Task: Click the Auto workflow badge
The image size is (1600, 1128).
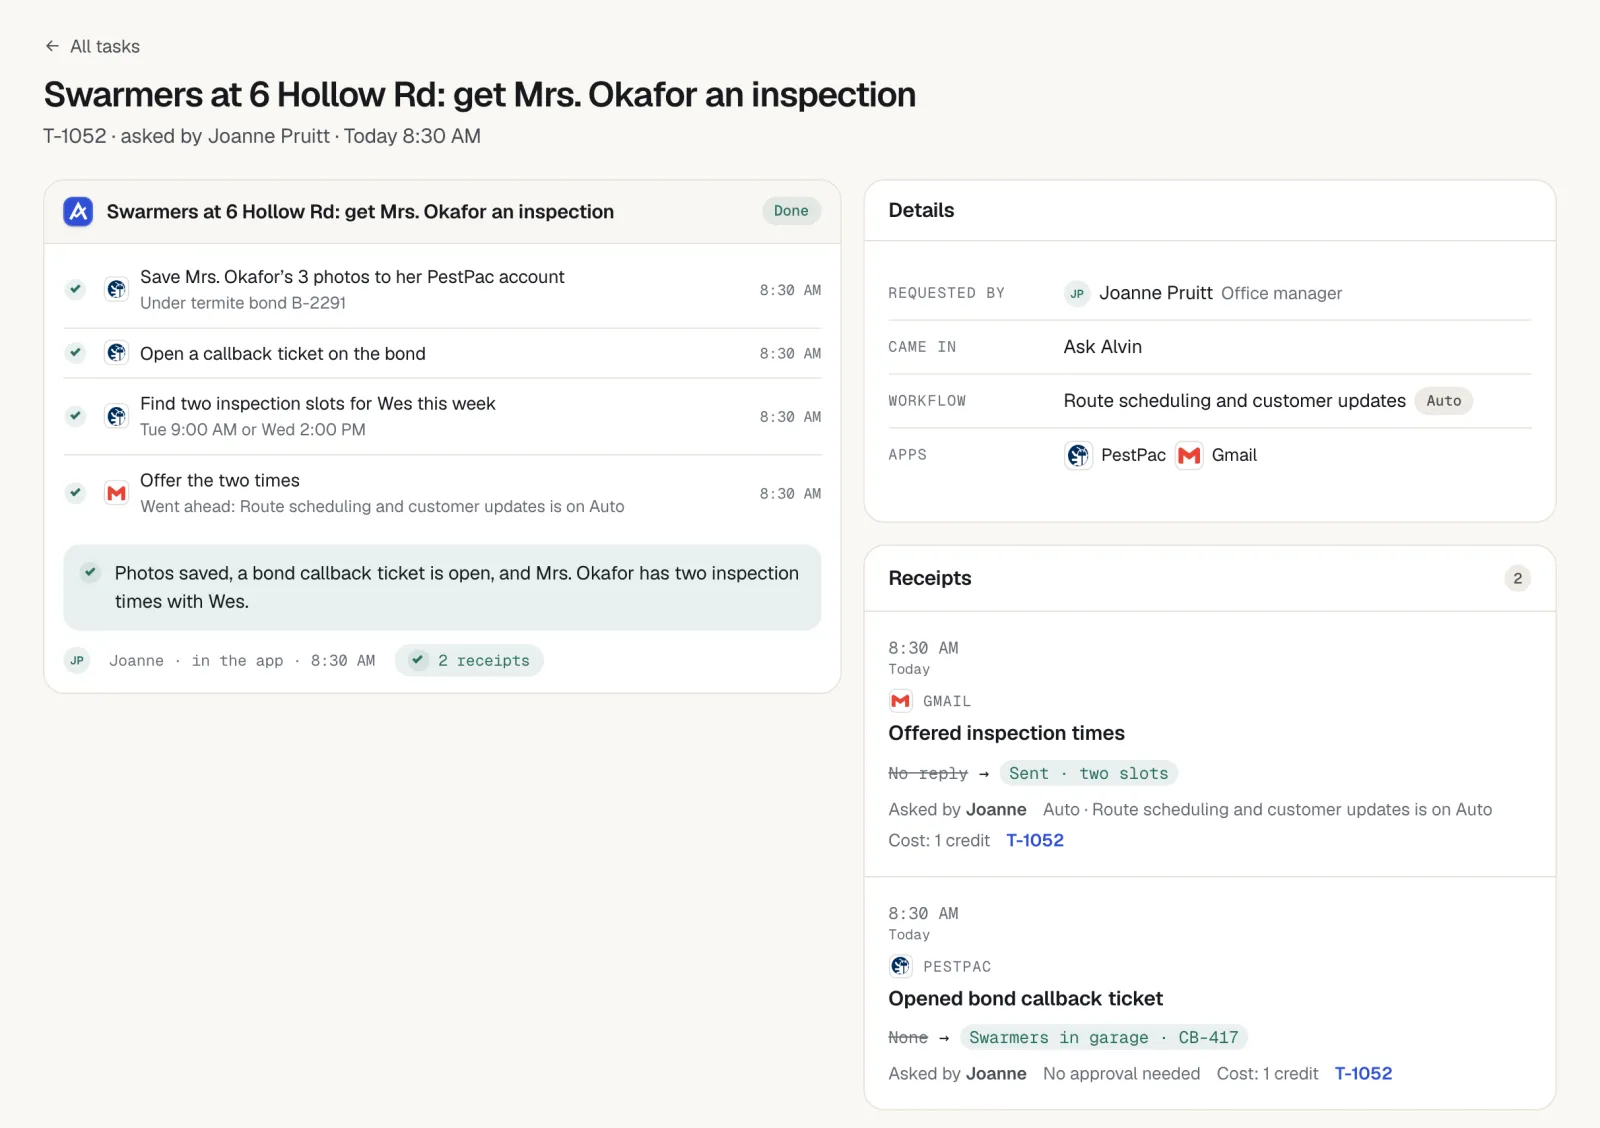Action: pyautogui.click(x=1443, y=401)
